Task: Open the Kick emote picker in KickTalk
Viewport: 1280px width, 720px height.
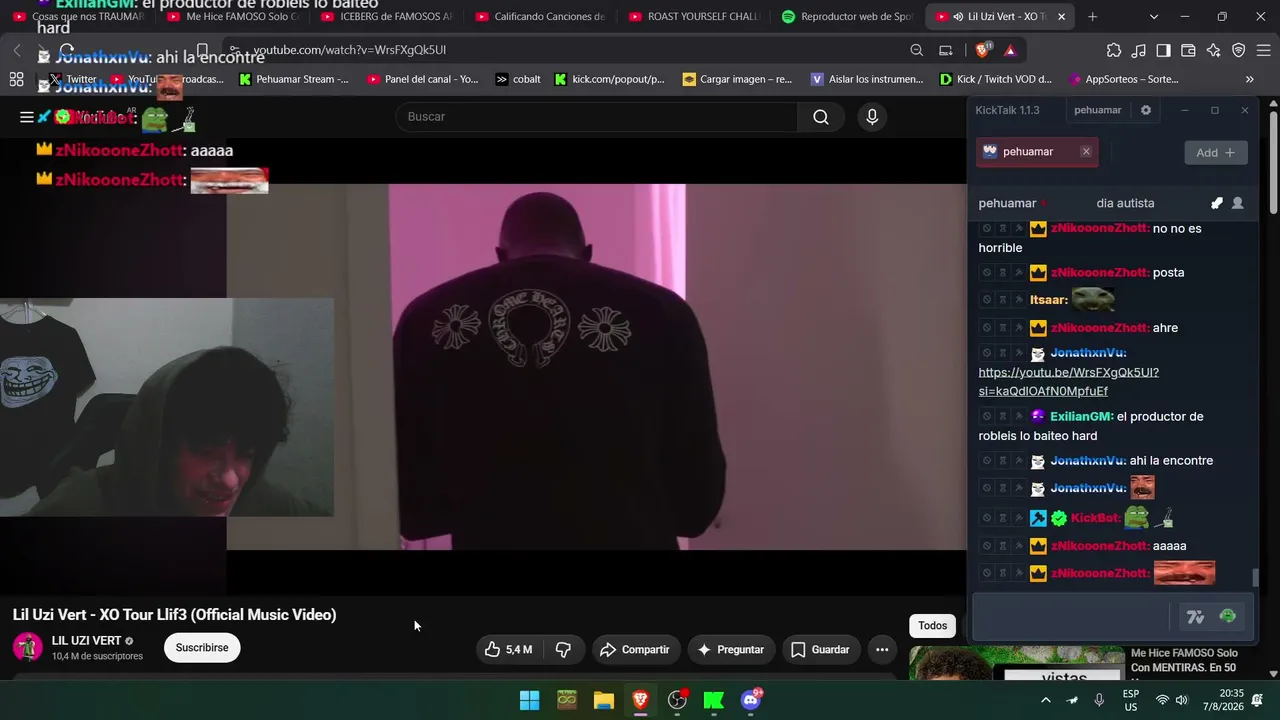Action: (x=1228, y=617)
